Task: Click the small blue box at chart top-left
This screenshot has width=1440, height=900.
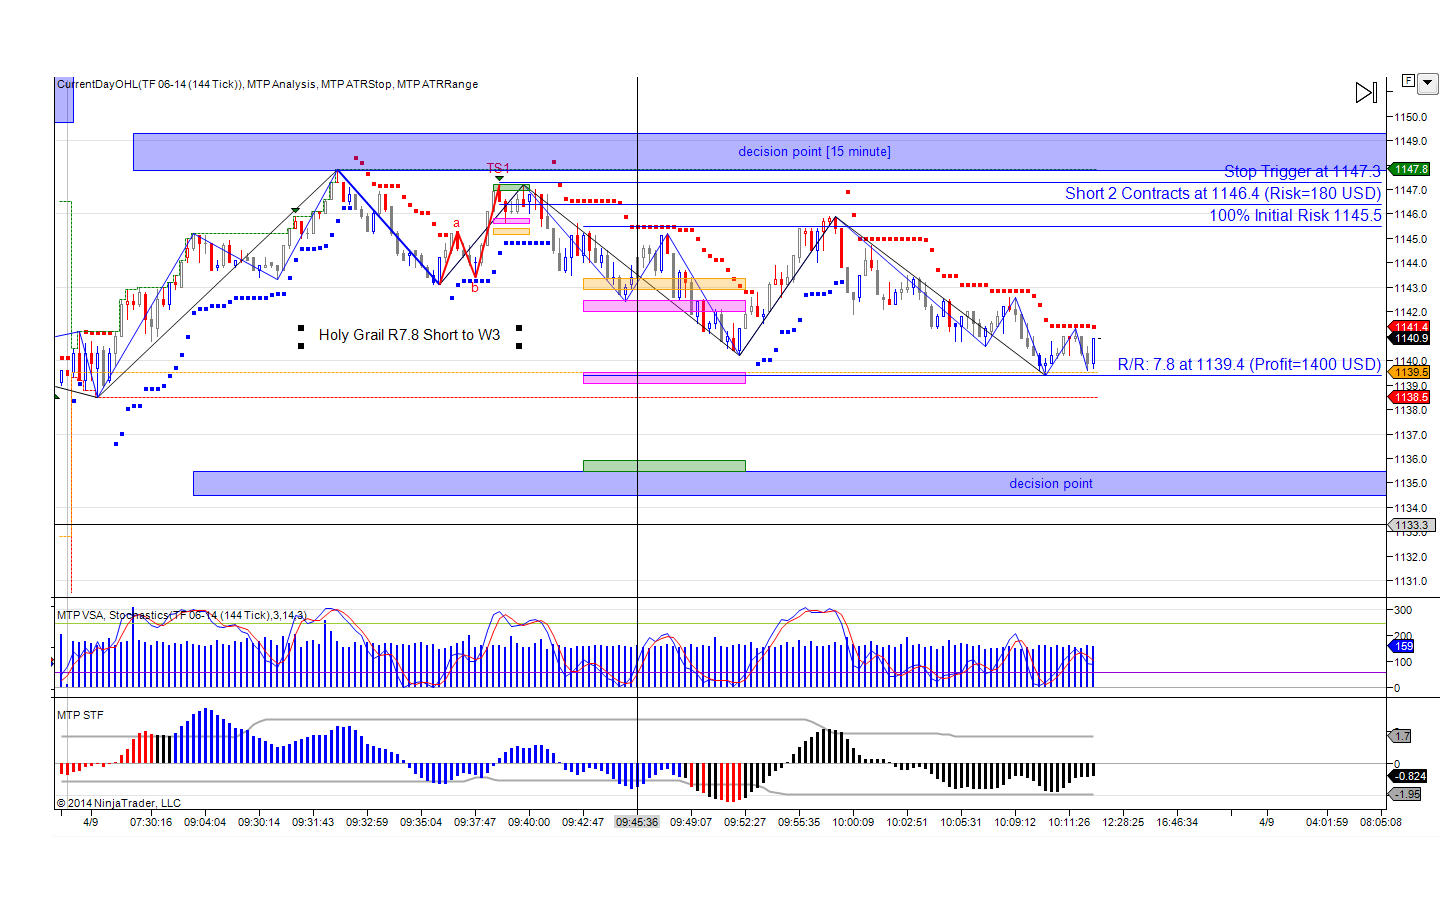Action: click(x=64, y=100)
